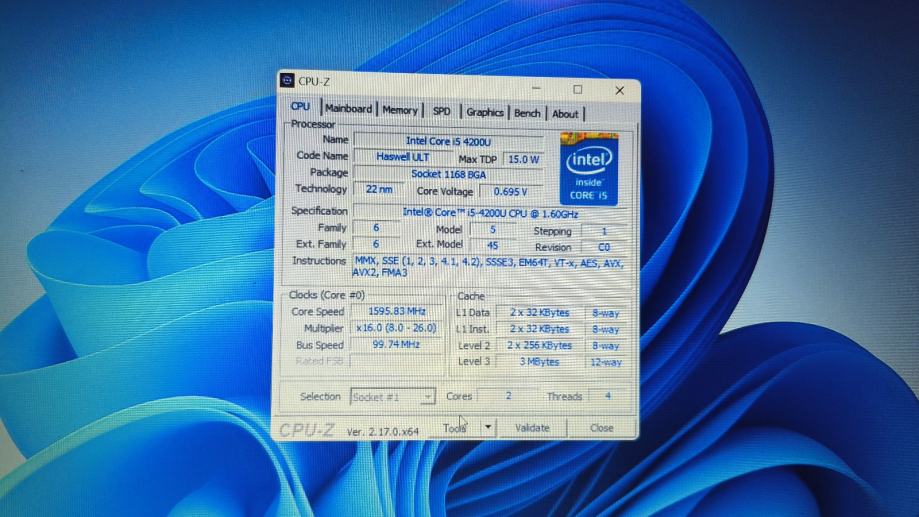This screenshot has width=919, height=517.
Task: Click the Level 3 '12-way' associativity
Action: tap(605, 362)
